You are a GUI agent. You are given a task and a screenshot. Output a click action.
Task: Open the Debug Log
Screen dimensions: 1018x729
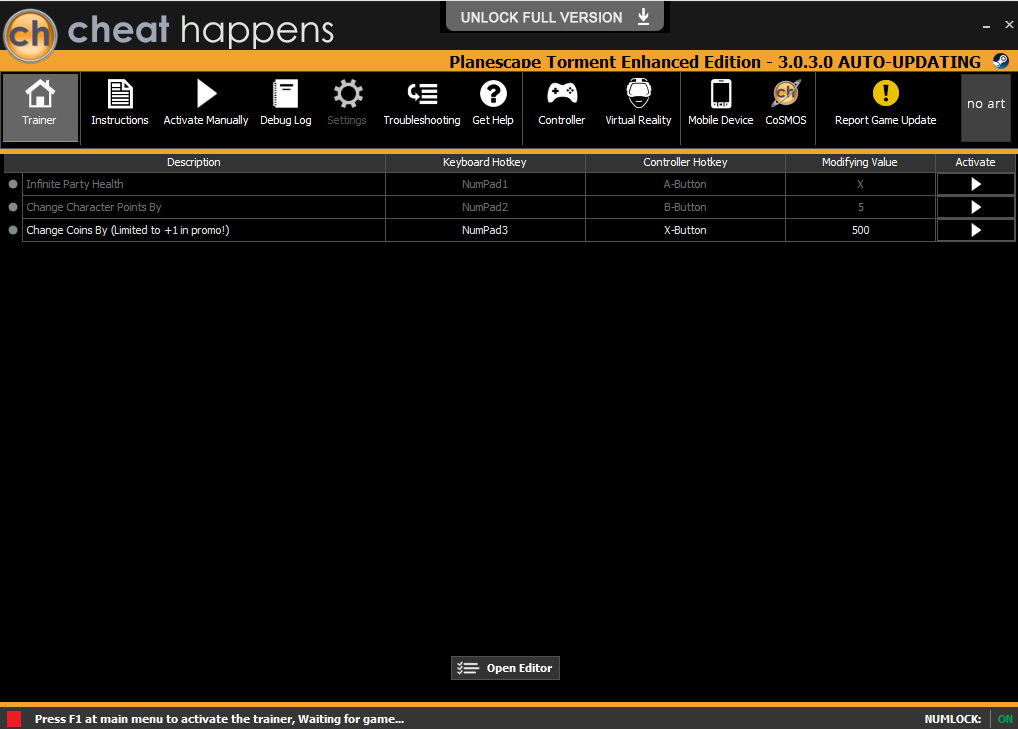[286, 104]
